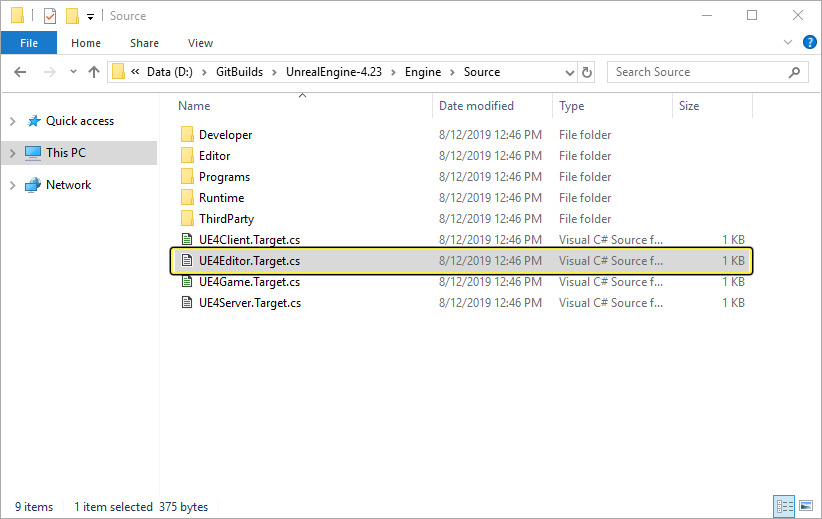Sort by the Name column header

194,106
